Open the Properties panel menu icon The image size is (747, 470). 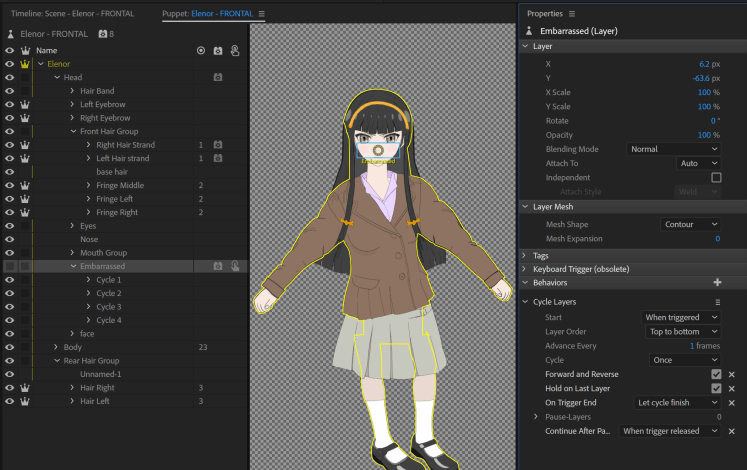tap(572, 14)
